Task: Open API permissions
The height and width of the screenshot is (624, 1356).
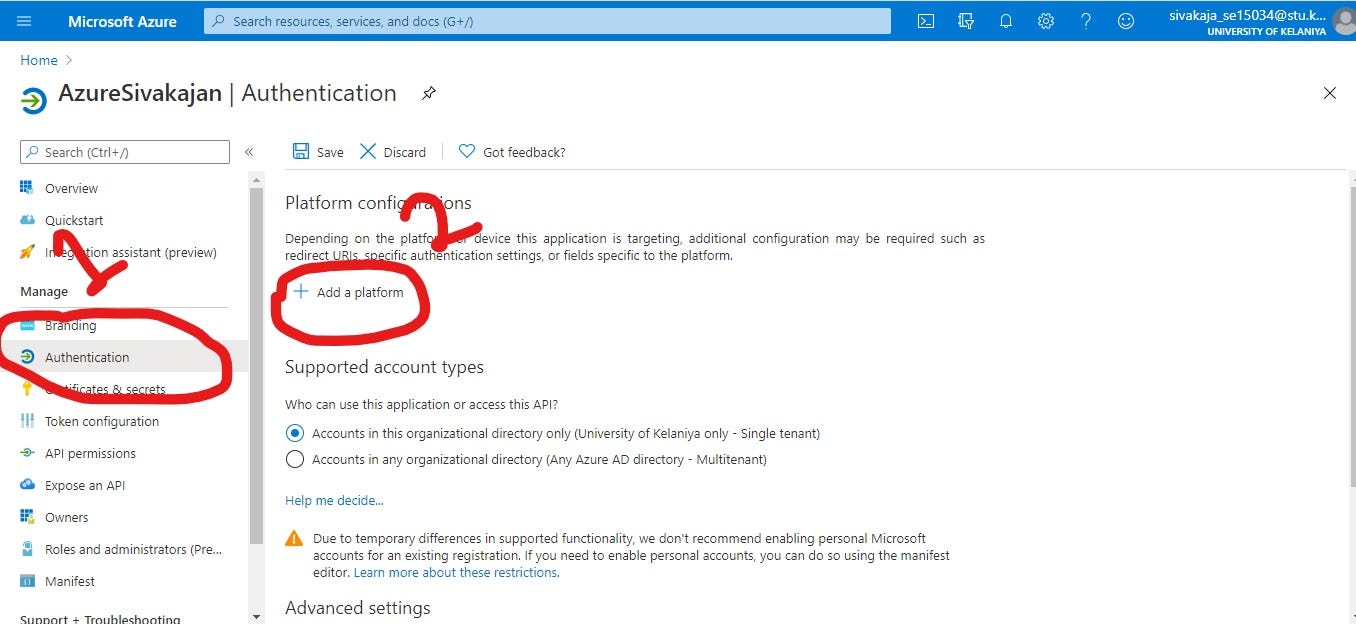Action: point(90,453)
